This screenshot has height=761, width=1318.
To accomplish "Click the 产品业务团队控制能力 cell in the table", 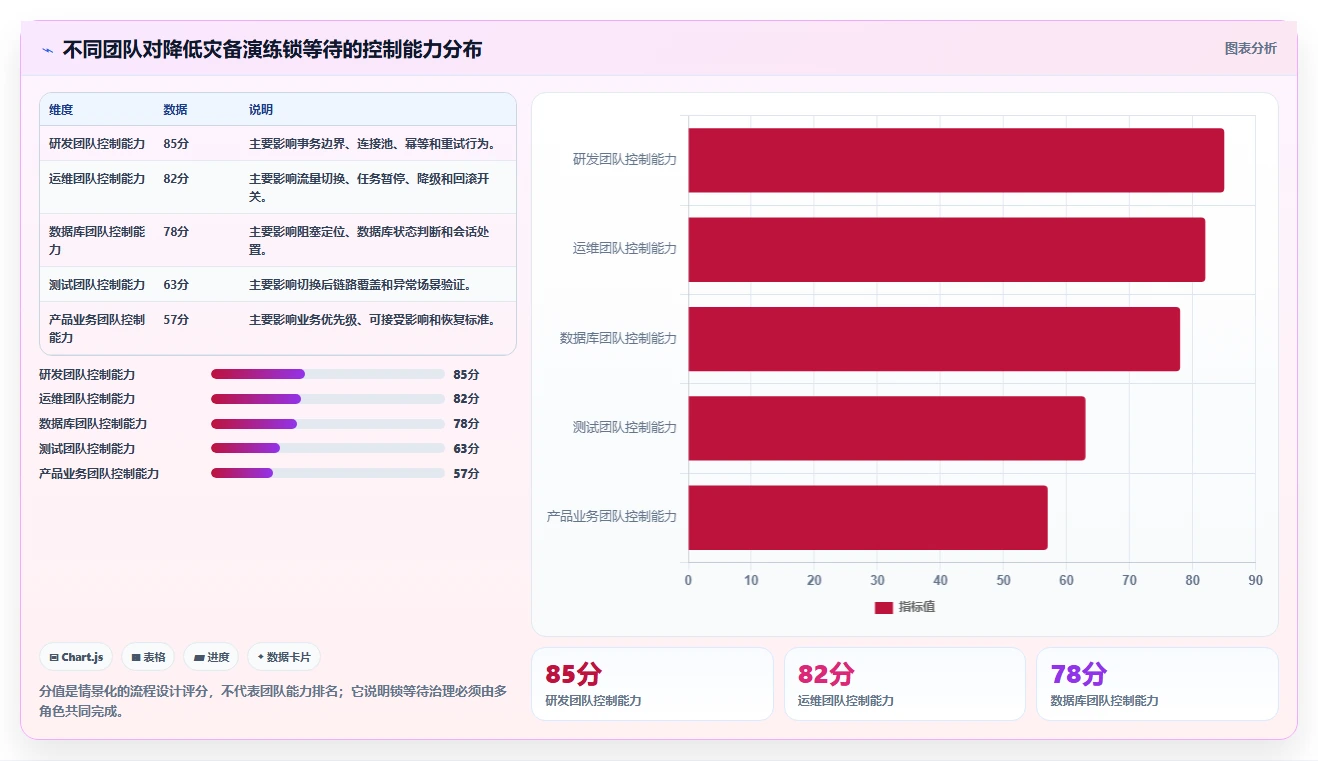I will [x=97, y=329].
